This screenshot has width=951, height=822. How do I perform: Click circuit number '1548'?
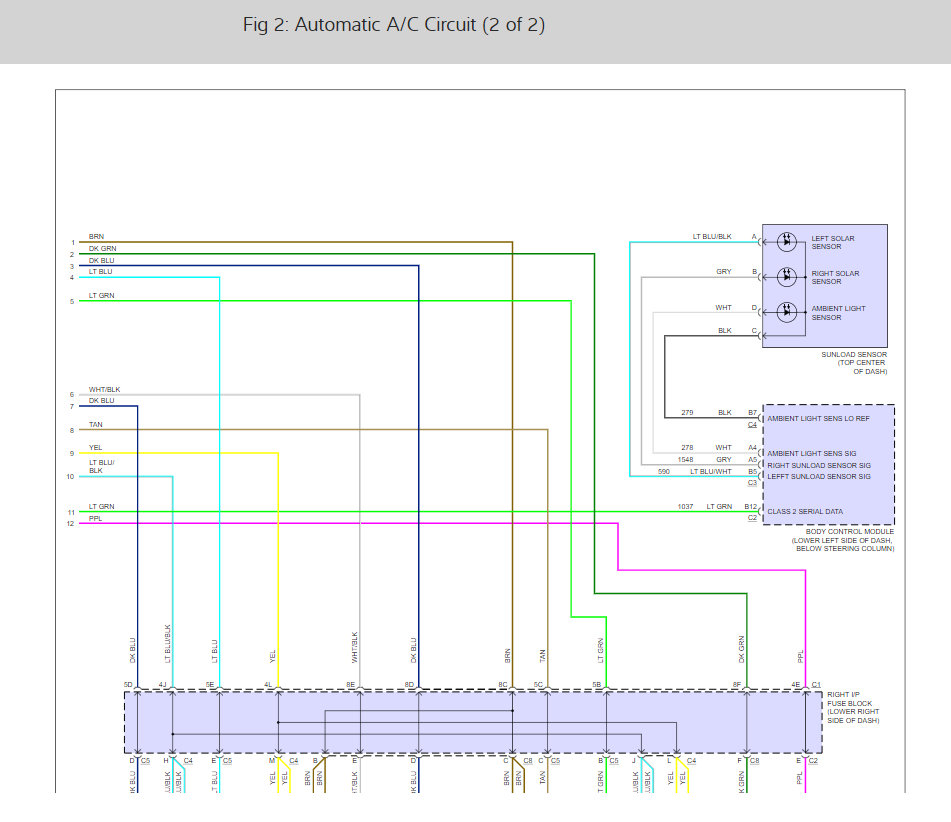(x=685, y=459)
